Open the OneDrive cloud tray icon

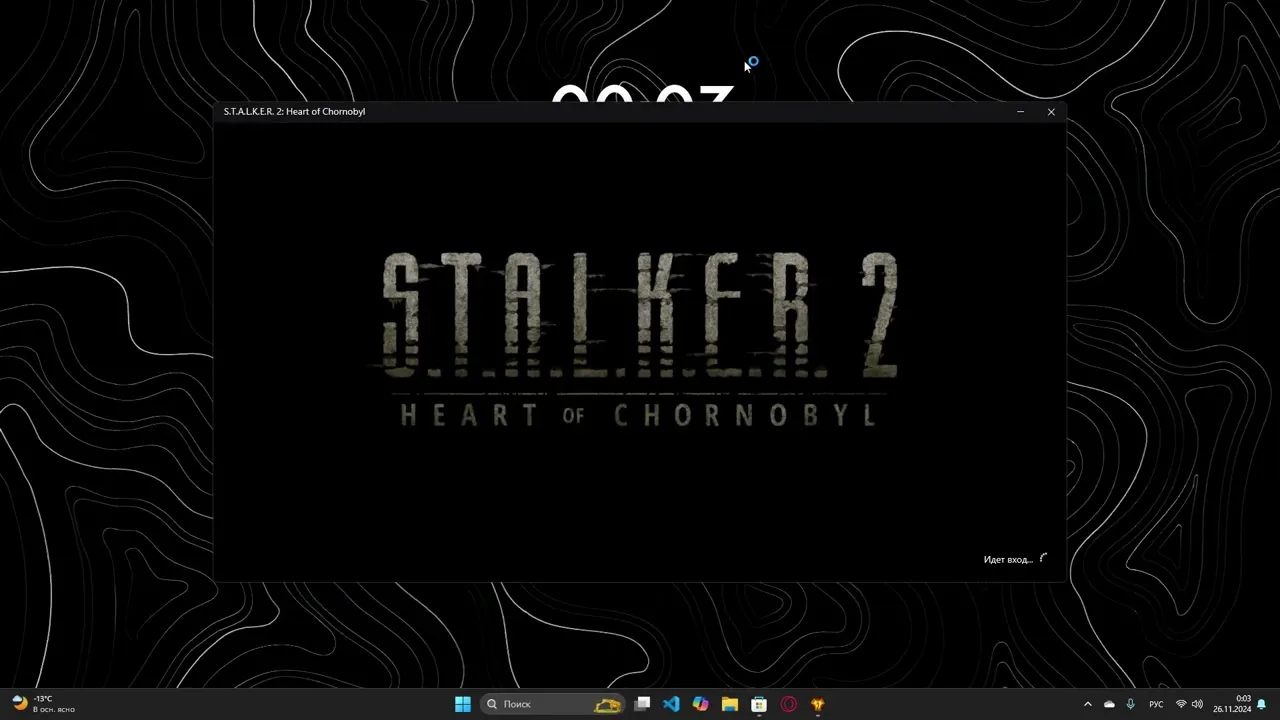(1109, 704)
